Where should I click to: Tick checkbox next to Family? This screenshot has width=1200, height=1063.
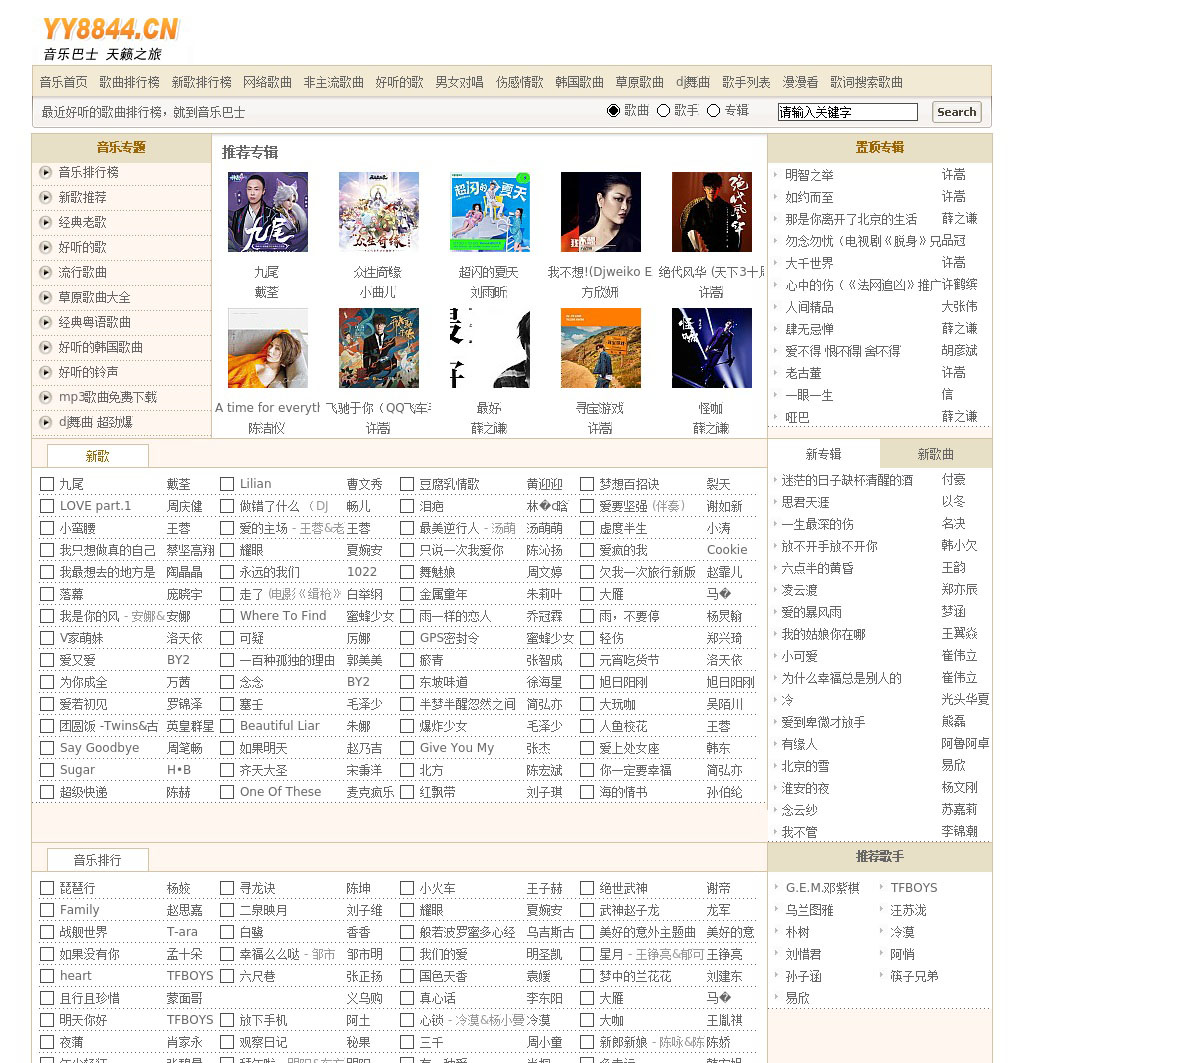47,910
